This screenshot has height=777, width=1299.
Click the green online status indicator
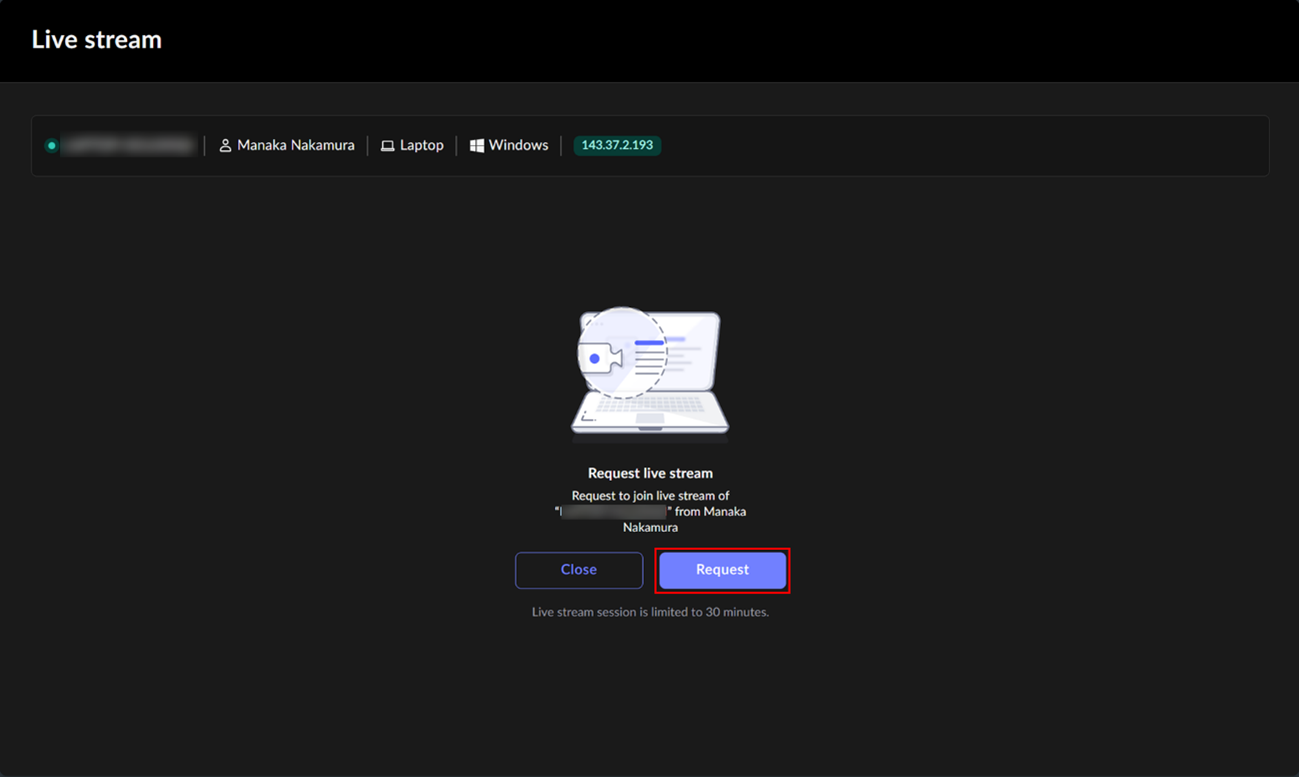point(51,145)
